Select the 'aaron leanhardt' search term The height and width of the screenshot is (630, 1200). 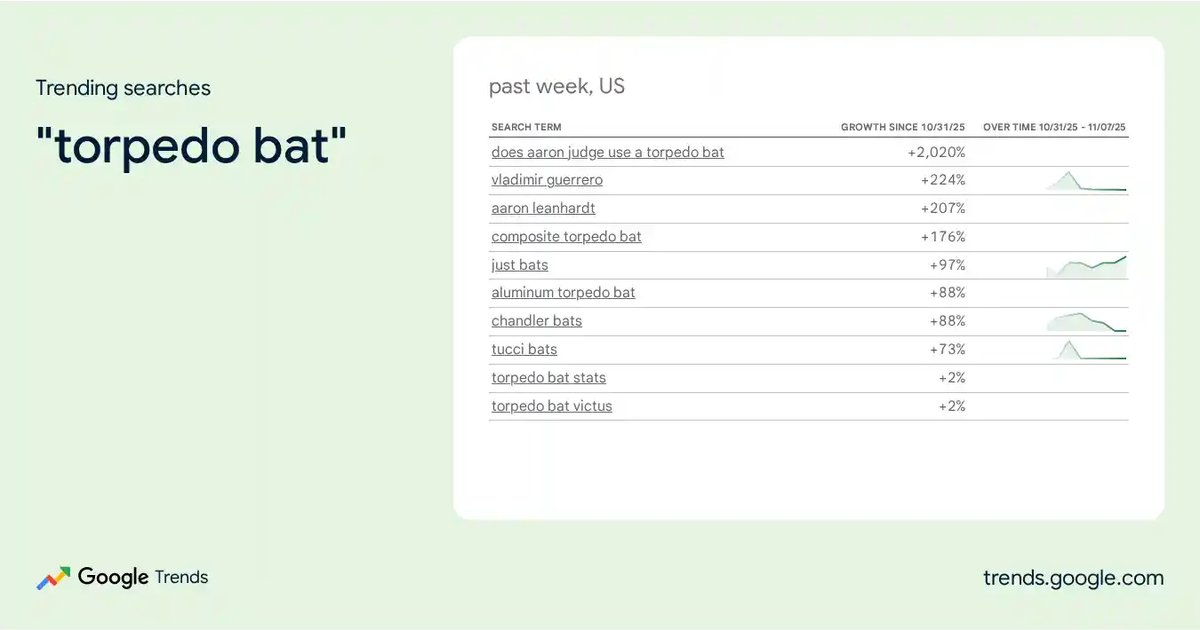(x=543, y=208)
